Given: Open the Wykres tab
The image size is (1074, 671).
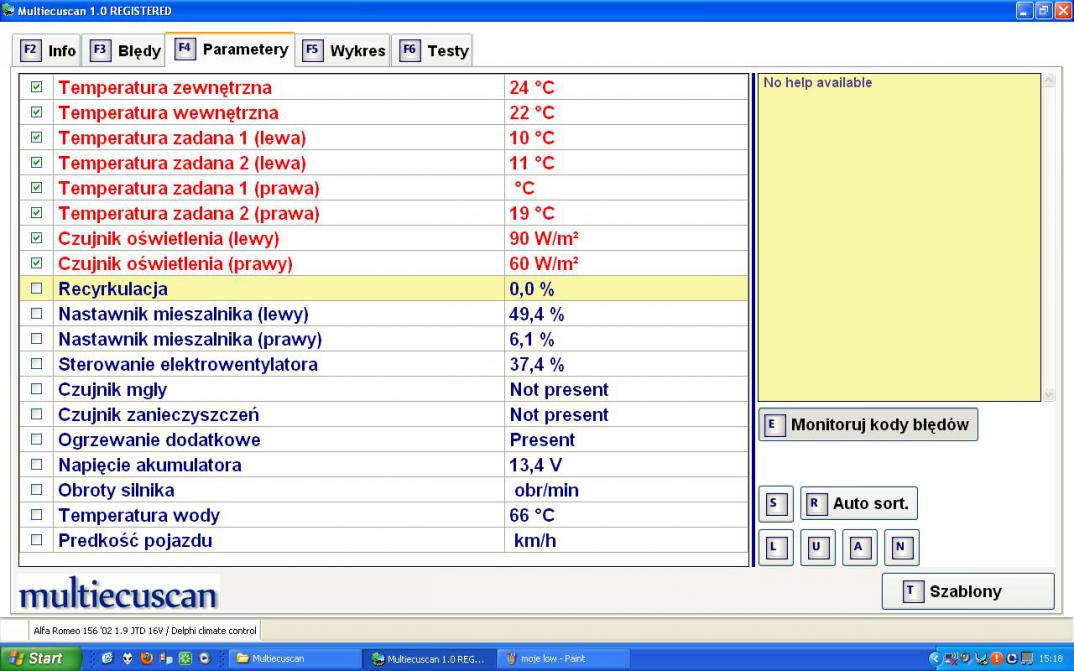Looking at the screenshot, I should [344, 50].
